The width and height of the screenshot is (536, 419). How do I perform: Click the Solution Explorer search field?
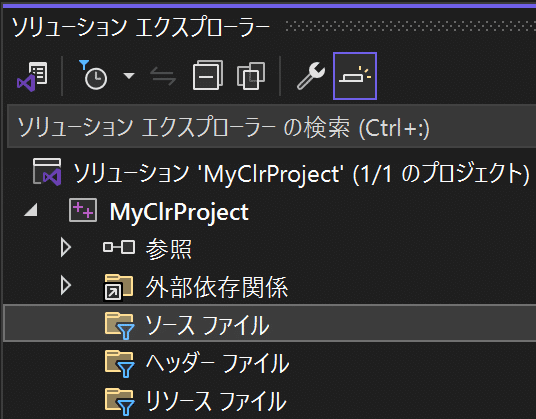point(271,127)
